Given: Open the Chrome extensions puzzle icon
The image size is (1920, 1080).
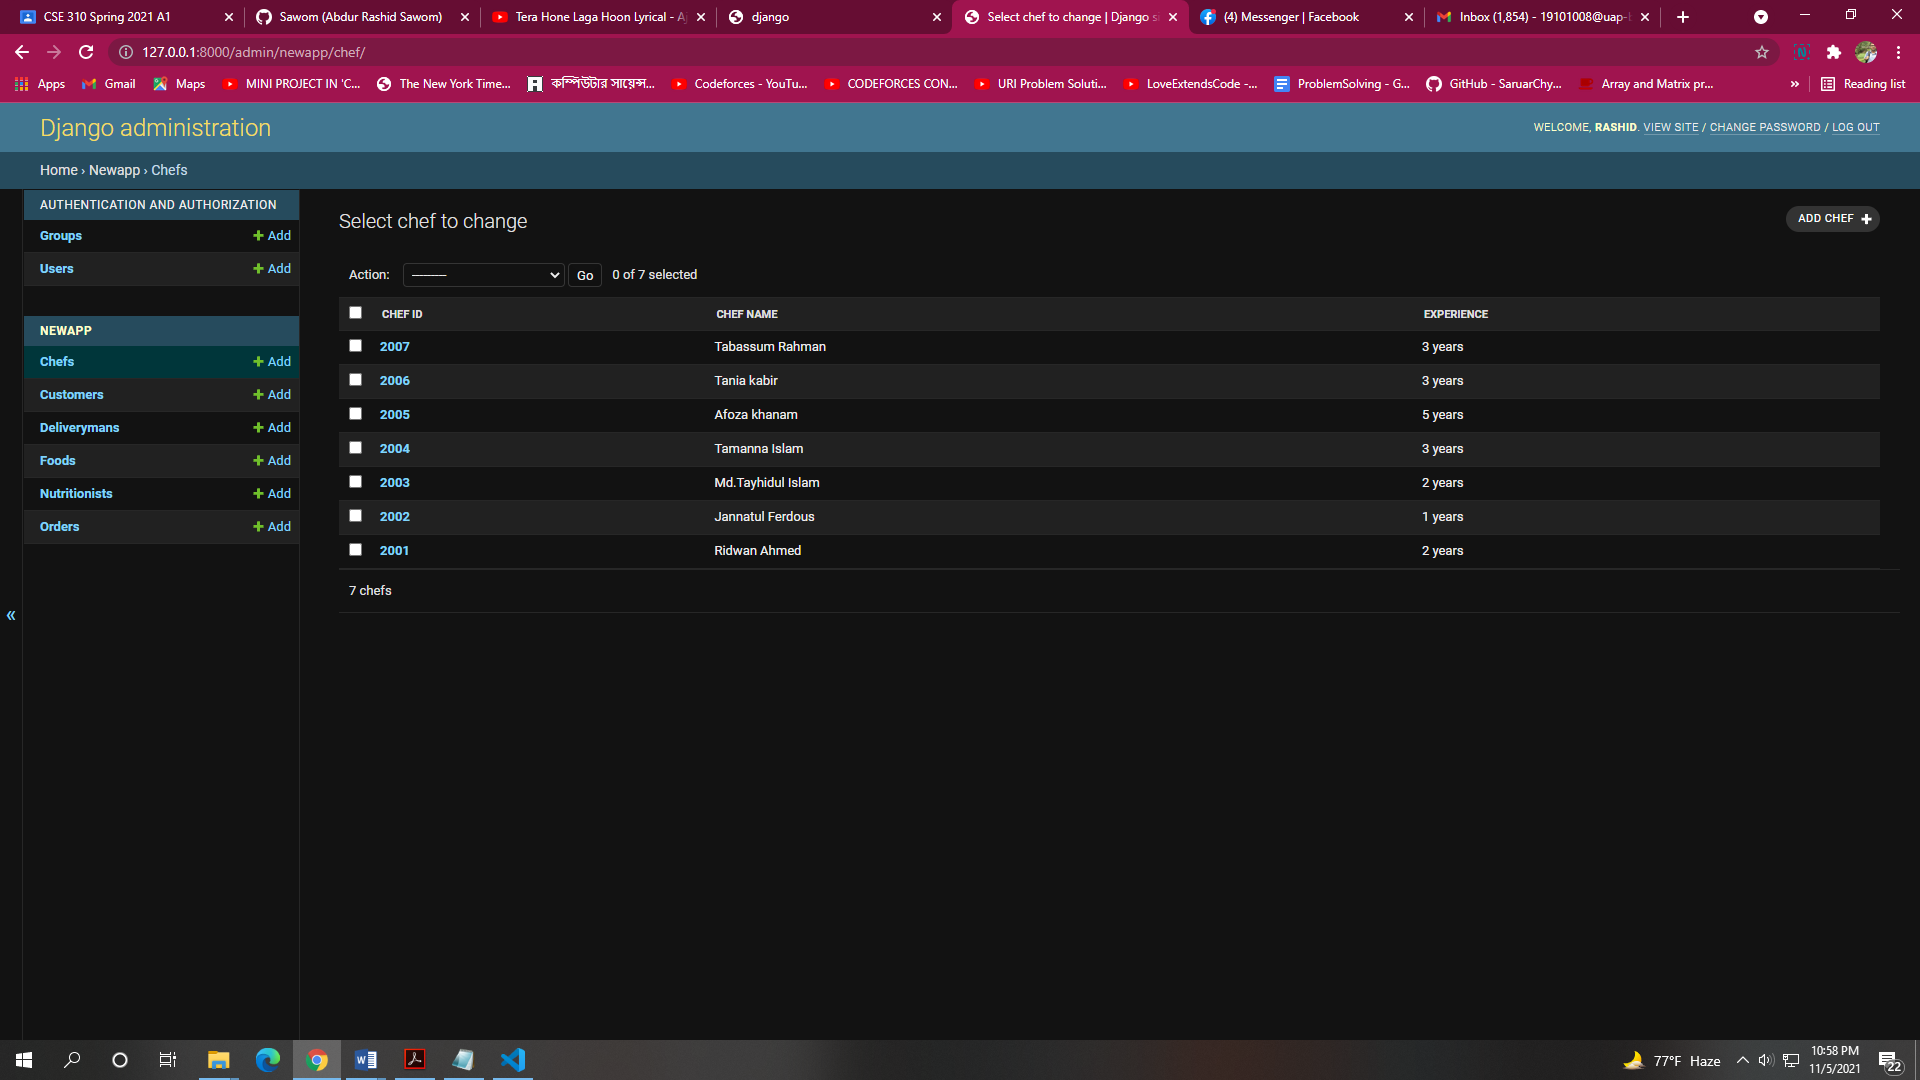Looking at the screenshot, I should point(1833,52).
